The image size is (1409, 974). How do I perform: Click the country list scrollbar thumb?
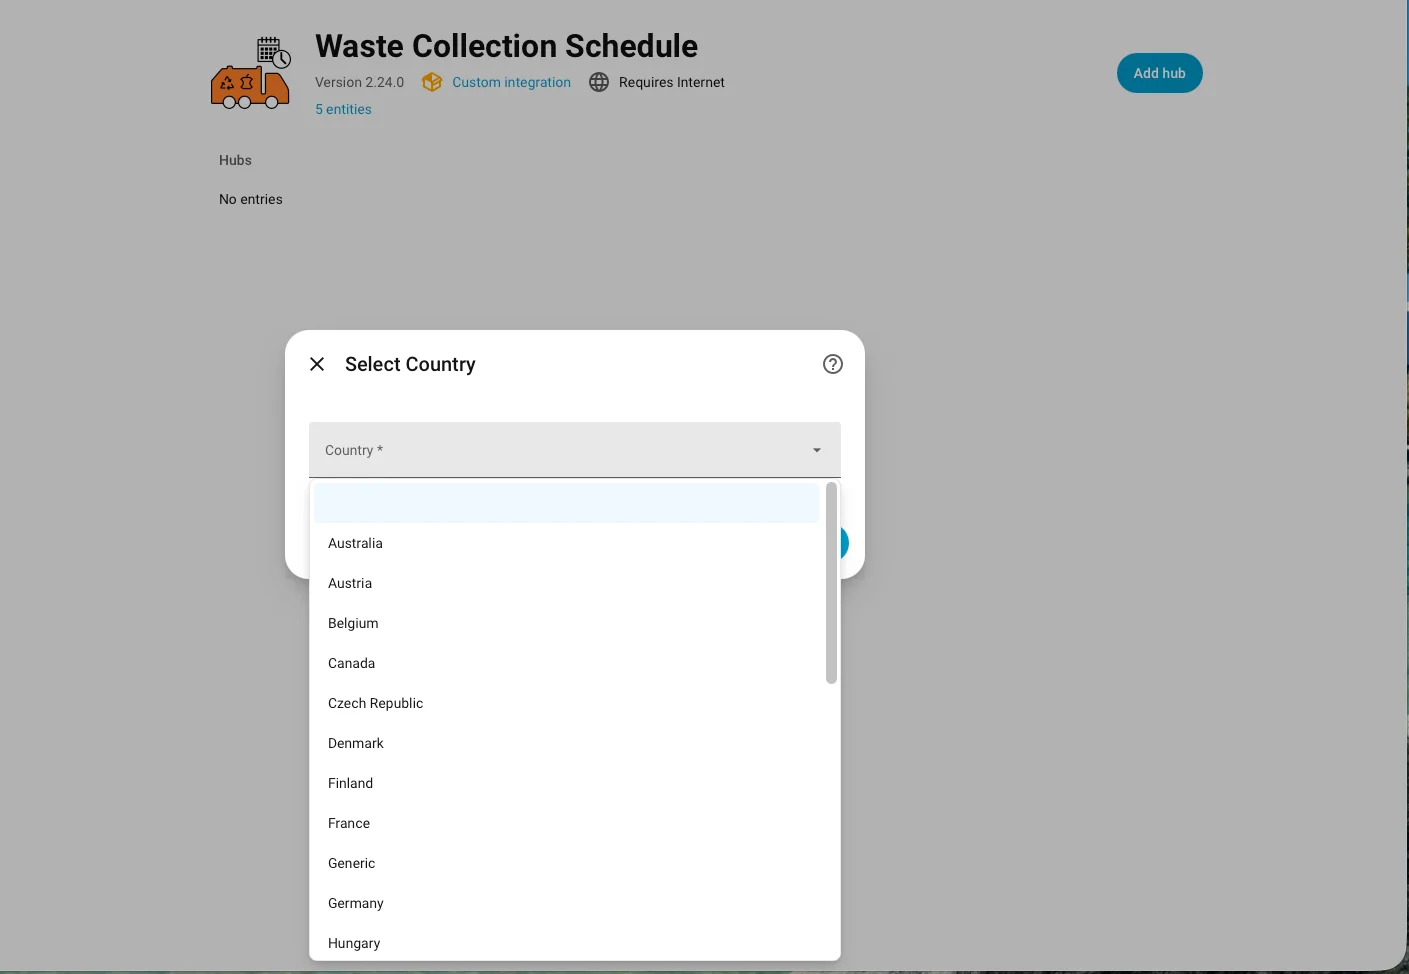831,583
